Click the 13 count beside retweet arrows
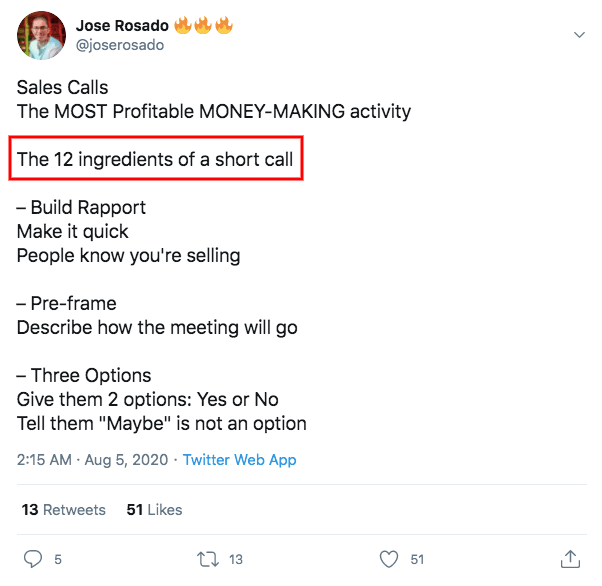The height and width of the screenshot is (586, 602). tap(236, 560)
